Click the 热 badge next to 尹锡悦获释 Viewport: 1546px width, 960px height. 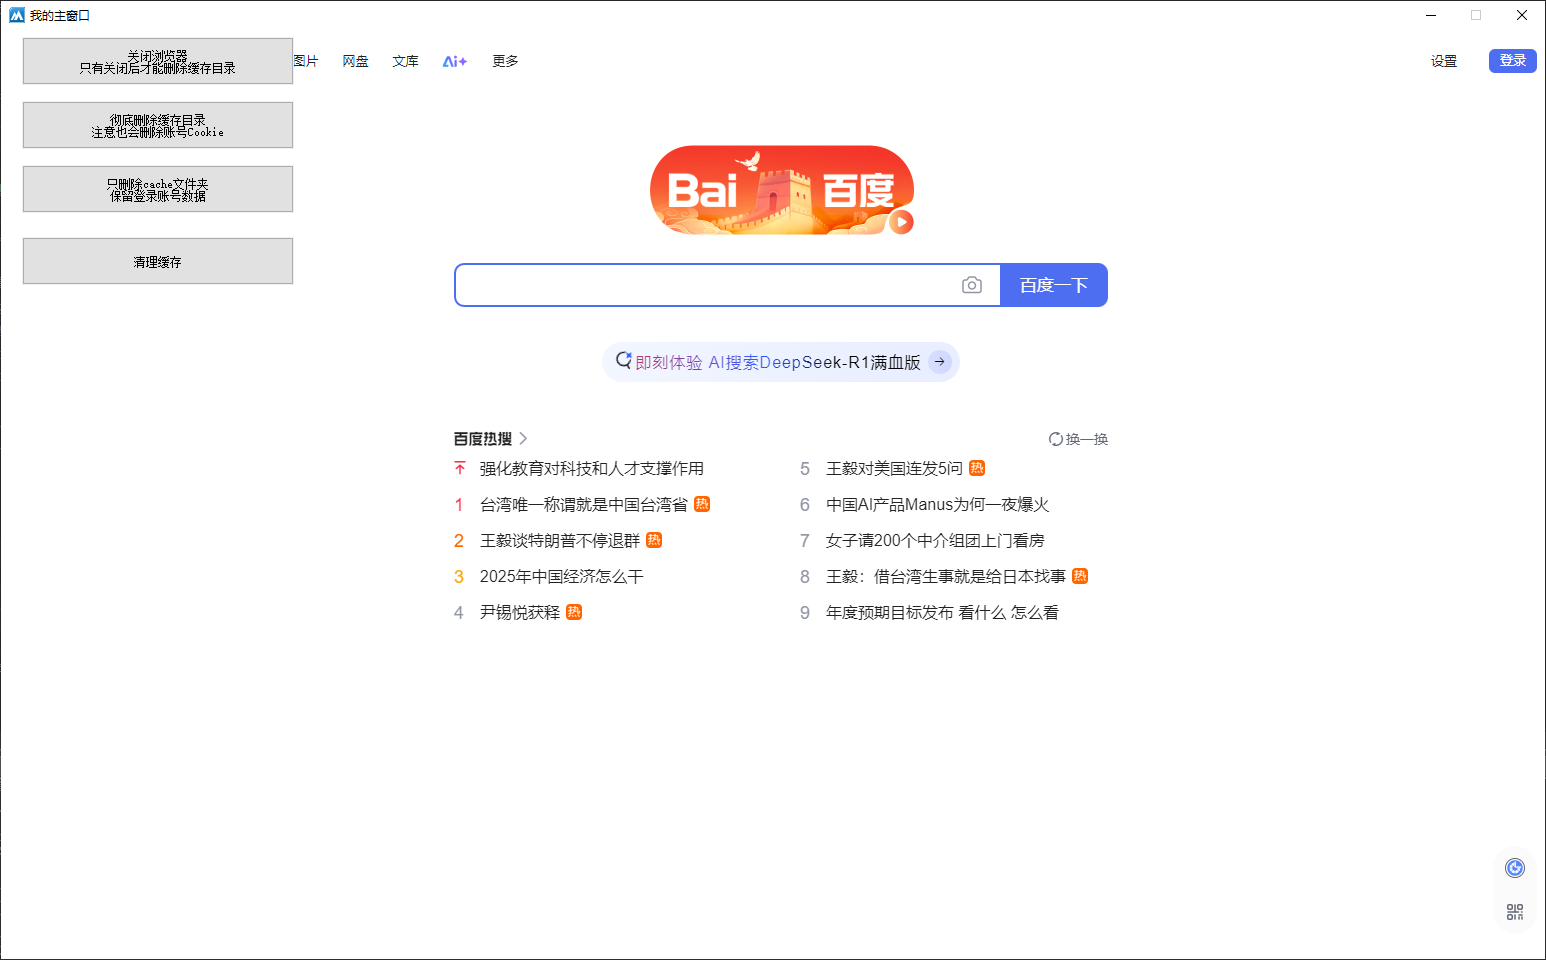[574, 612]
